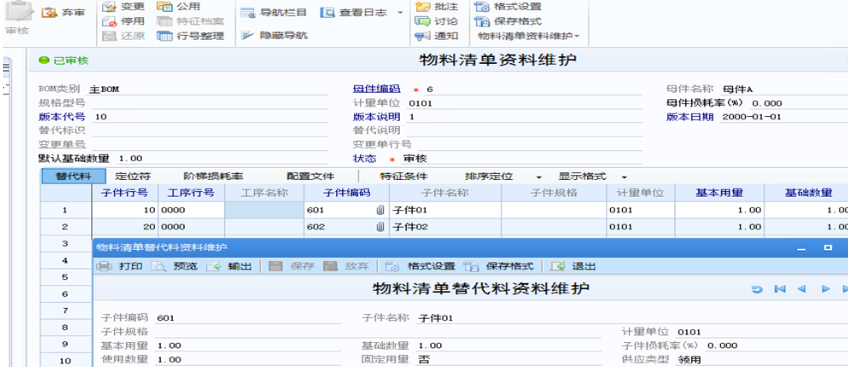Click the 母件编码 field label link
The width and height of the screenshot is (848, 367).
pos(376,89)
